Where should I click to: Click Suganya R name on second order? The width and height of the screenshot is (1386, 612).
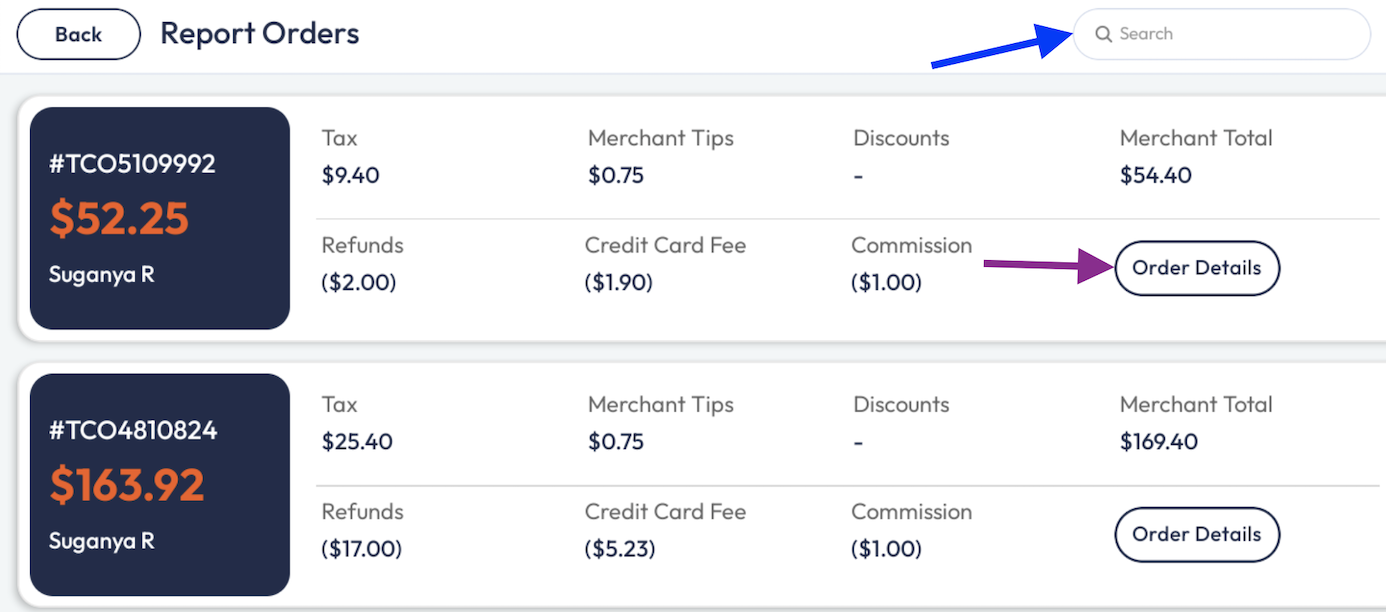(x=101, y=541)
